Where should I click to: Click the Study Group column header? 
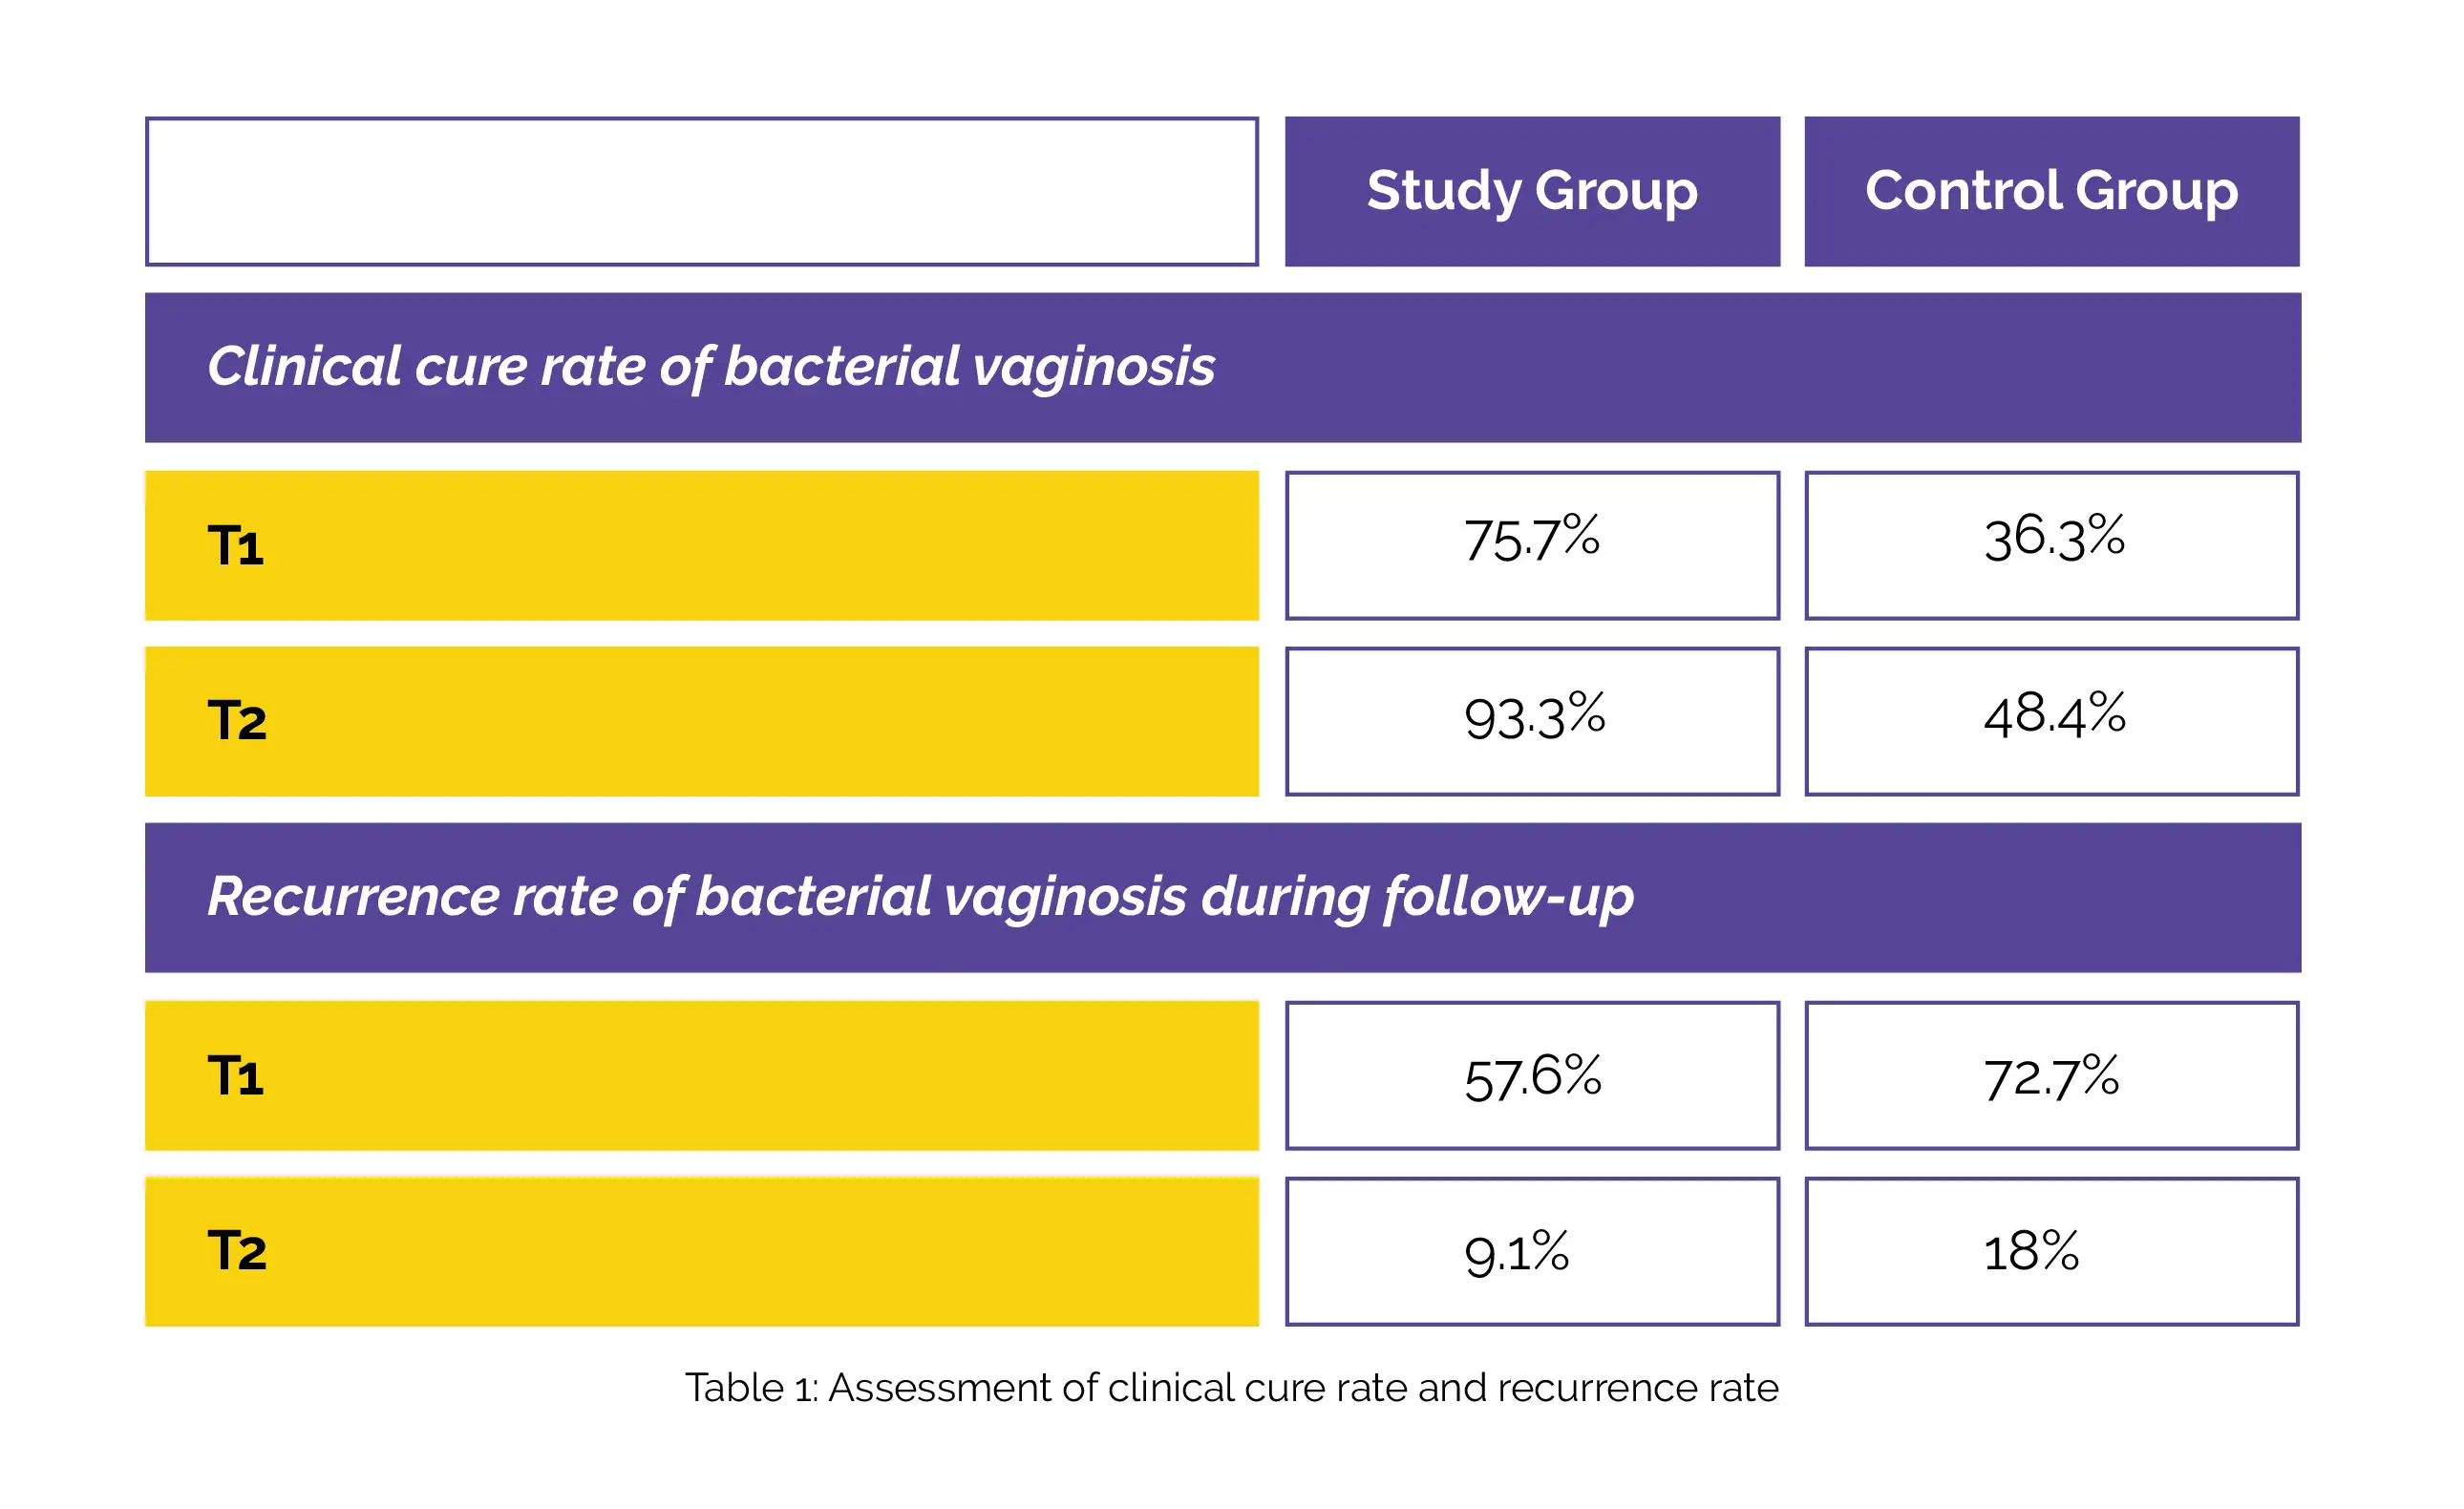click(1532, 191)
